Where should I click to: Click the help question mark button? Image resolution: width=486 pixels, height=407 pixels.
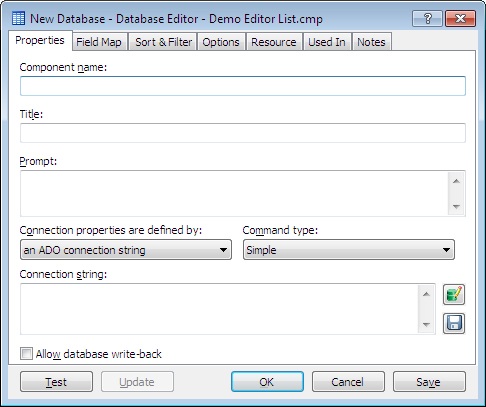tap(427, 18)
